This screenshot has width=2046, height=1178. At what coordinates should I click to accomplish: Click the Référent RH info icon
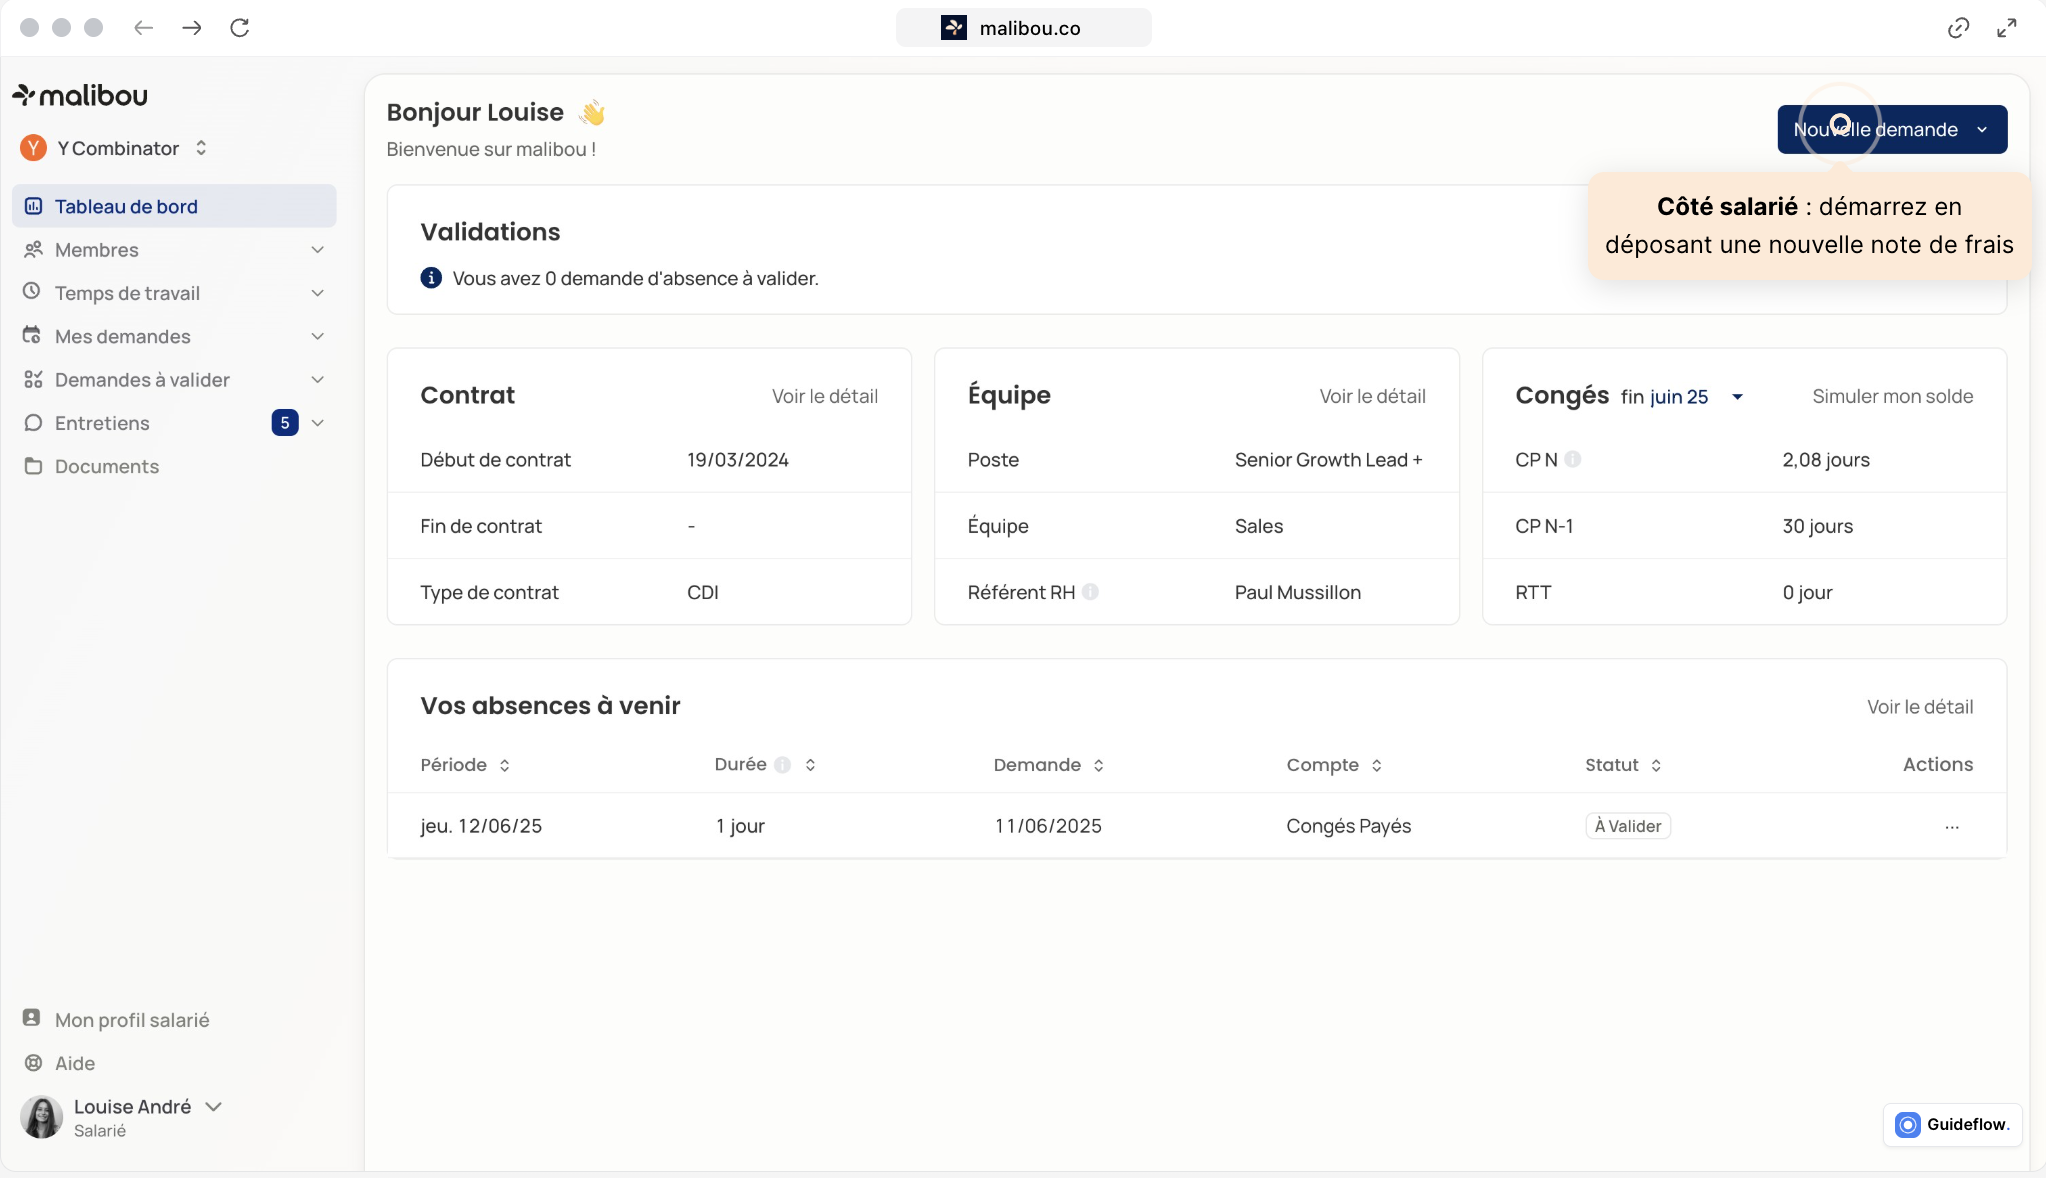[x=1090, y=592]
